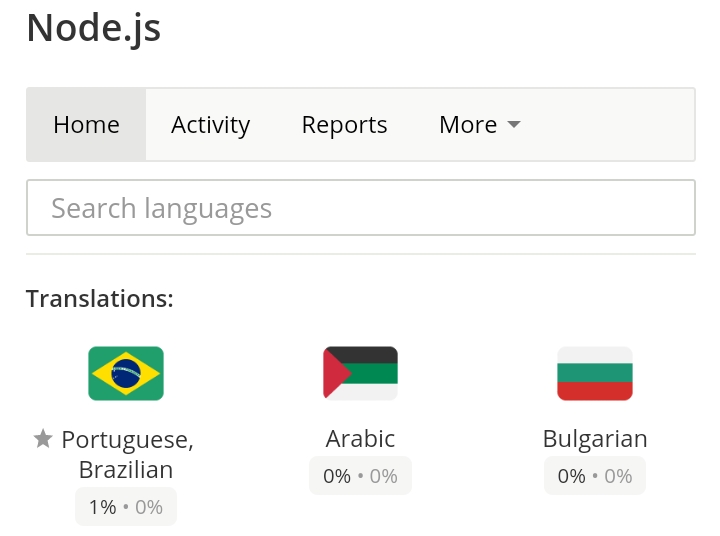Open the Activity tab

(210, 124)
